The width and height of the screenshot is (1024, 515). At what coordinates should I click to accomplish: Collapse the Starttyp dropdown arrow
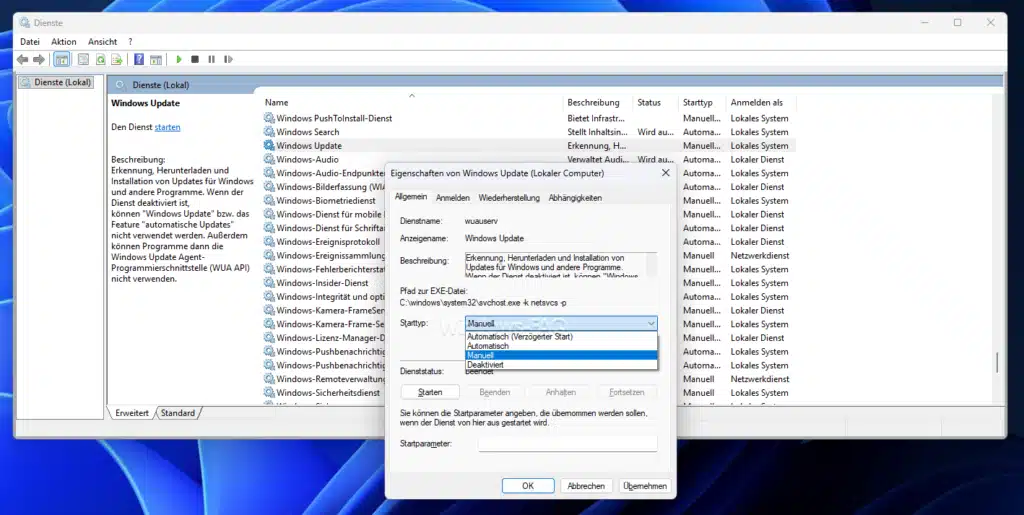pyautogui.click(x=651, y=323)
